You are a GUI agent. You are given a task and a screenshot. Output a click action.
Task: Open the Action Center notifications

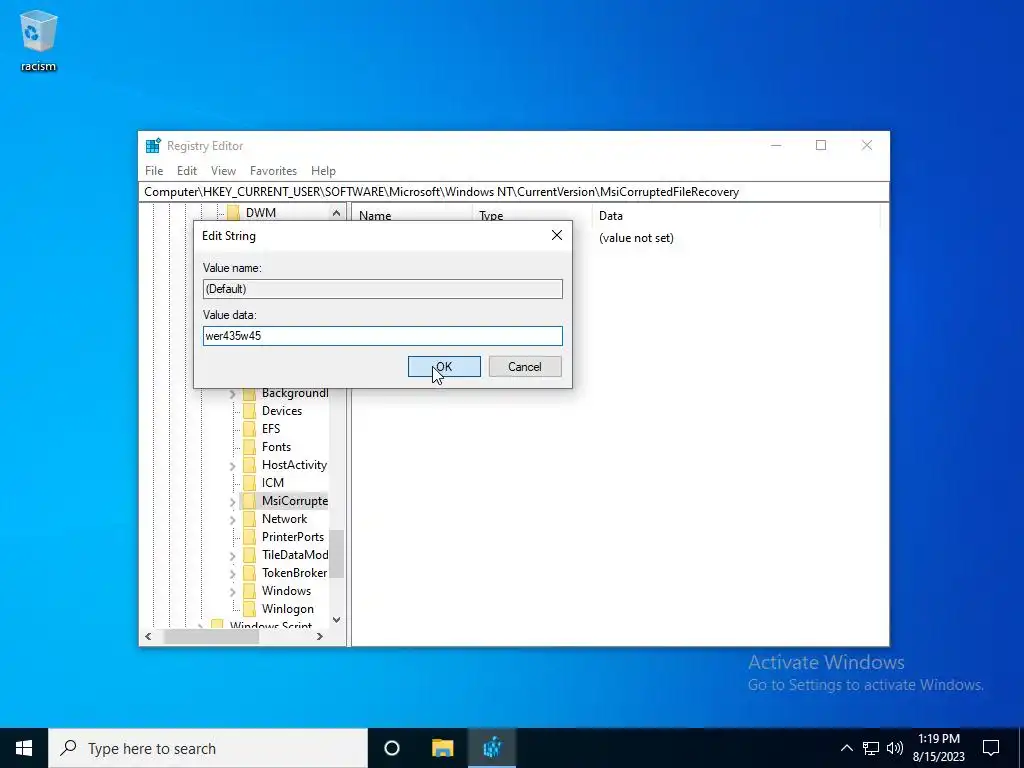pos(991,748)
